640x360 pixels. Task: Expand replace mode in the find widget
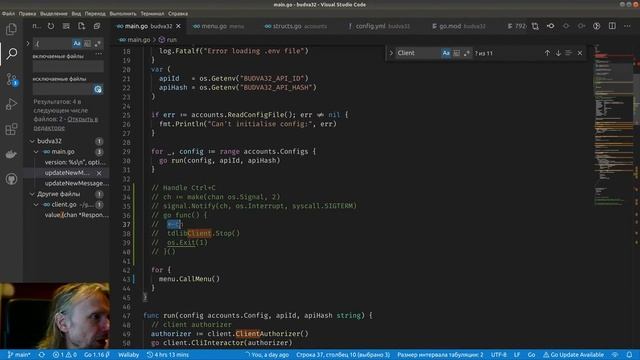coord(391,53)
